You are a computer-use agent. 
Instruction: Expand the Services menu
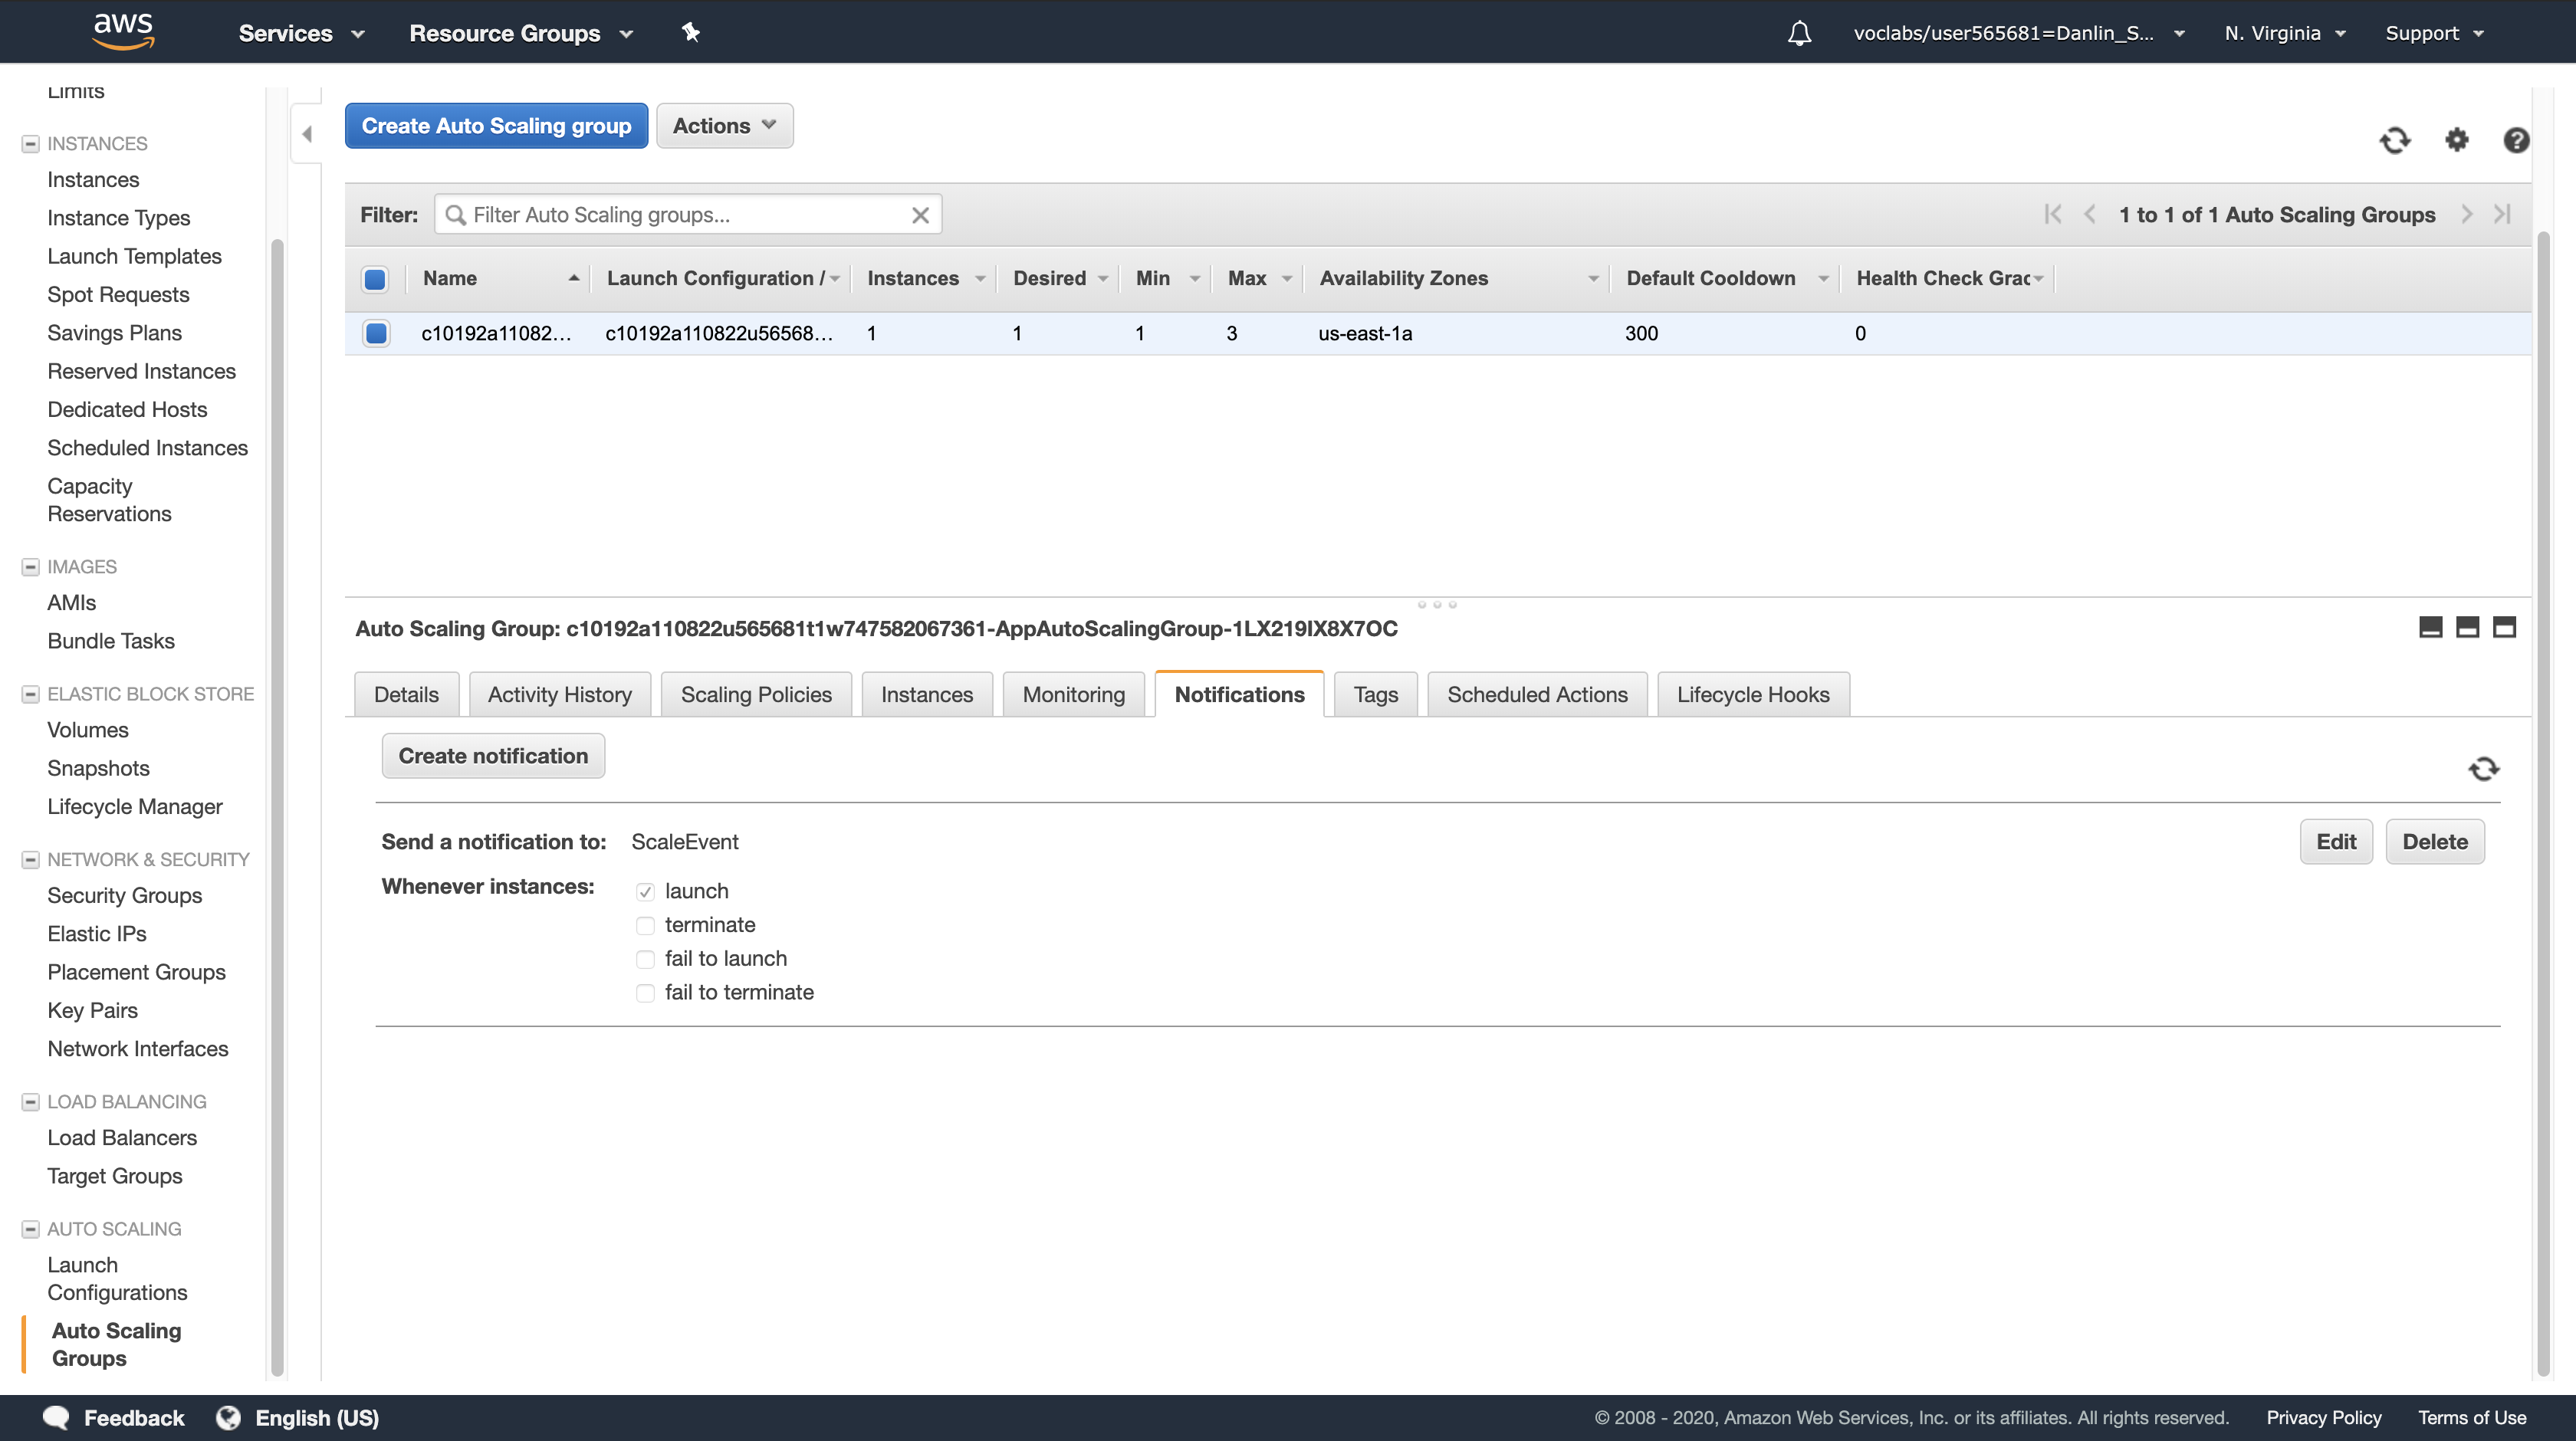pos(300,33)
